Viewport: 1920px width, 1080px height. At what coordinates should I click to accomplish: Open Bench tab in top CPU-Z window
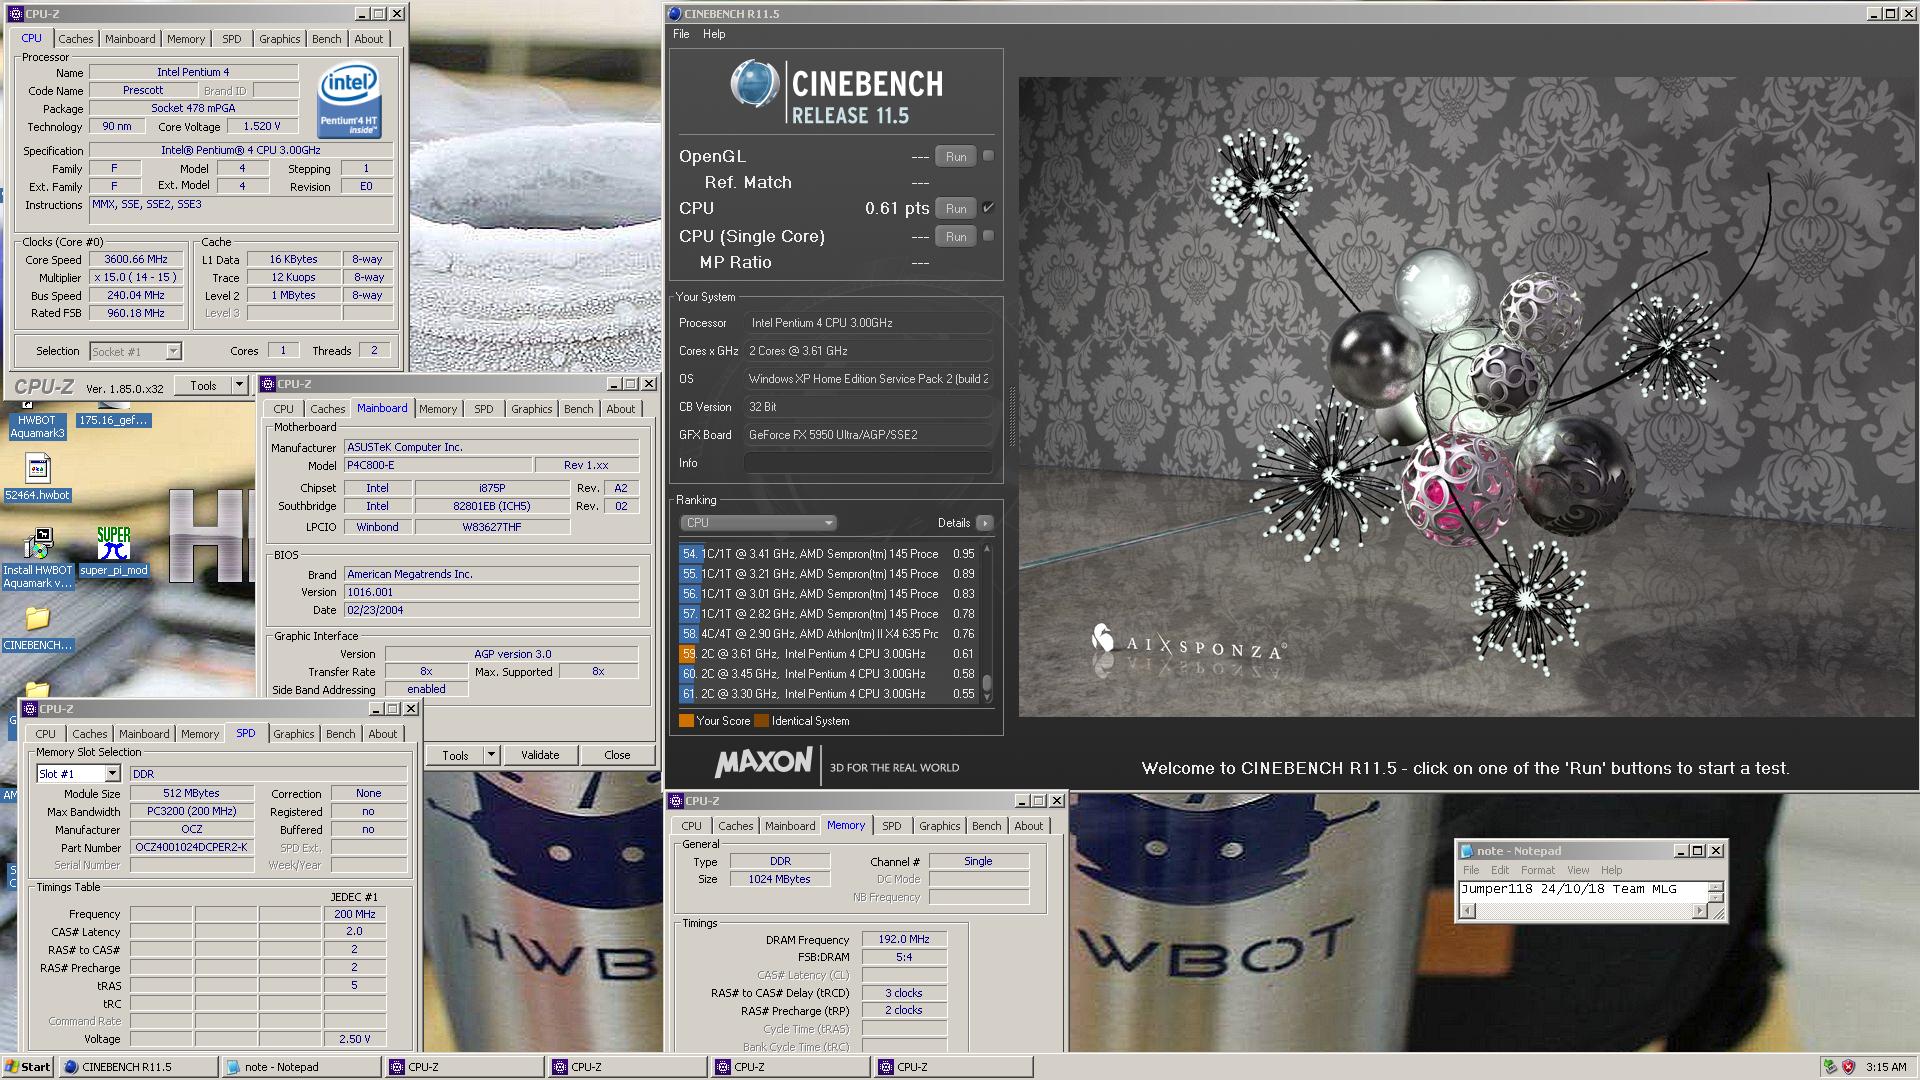pos(326,39)
